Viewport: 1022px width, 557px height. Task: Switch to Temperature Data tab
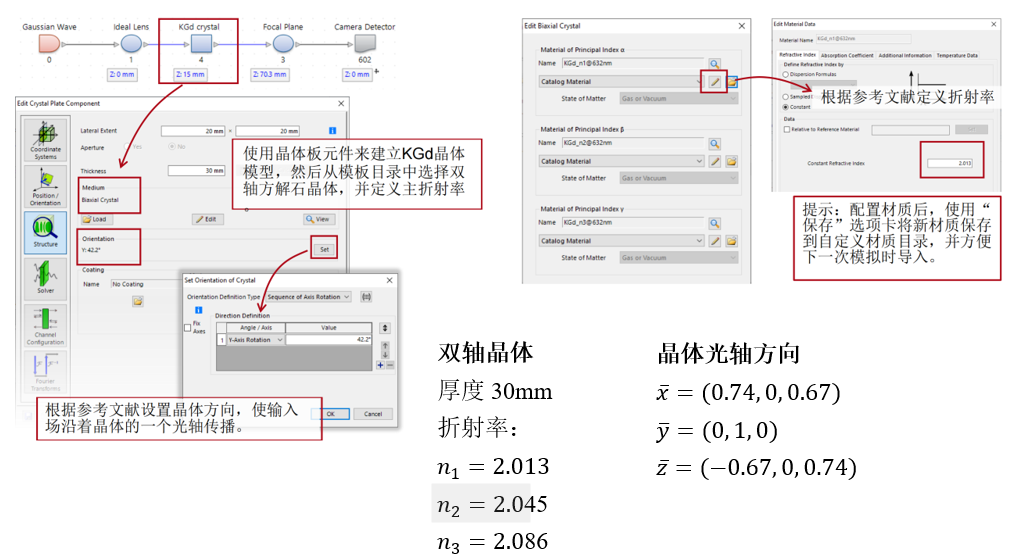pos(957,55)
